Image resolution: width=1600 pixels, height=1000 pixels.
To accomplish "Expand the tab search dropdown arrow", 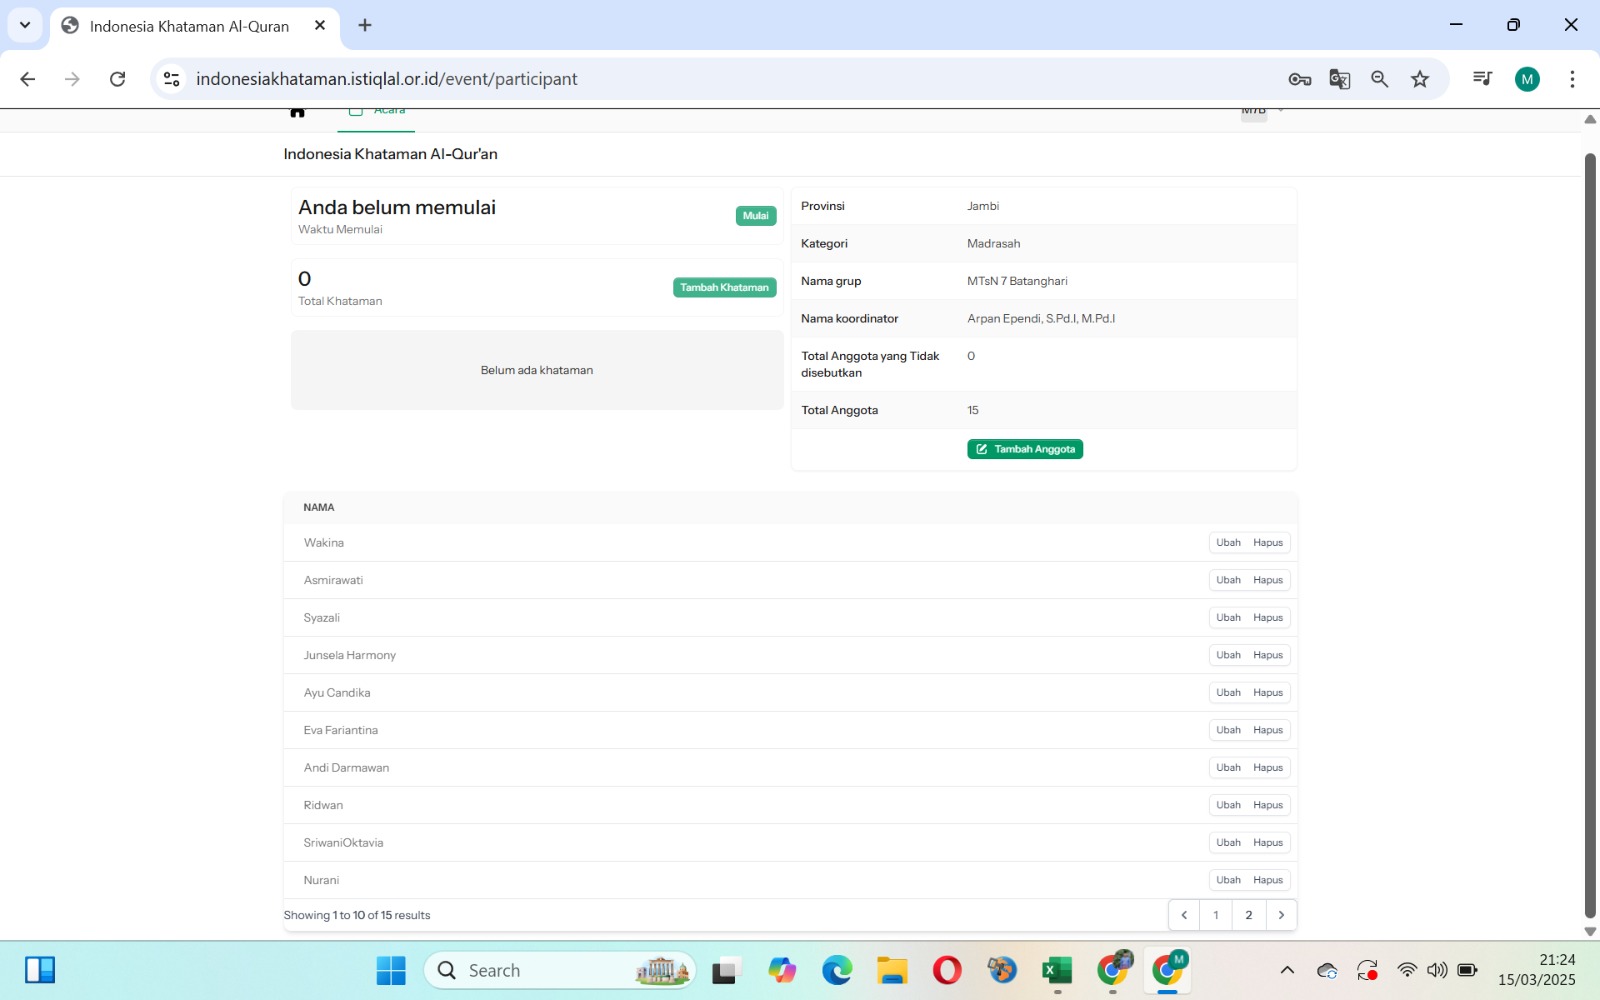I will [x=25, y=25].
